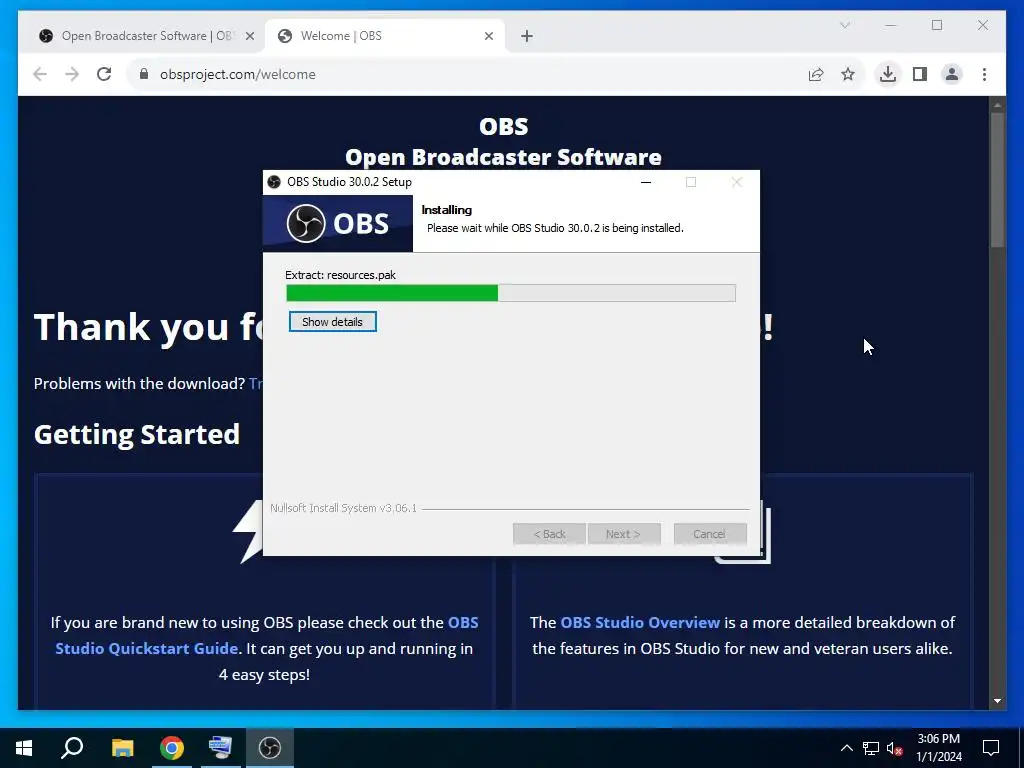Open the Windows Start menu
The width and height of the screenshot is (1024, 768).
coord(24,748)
